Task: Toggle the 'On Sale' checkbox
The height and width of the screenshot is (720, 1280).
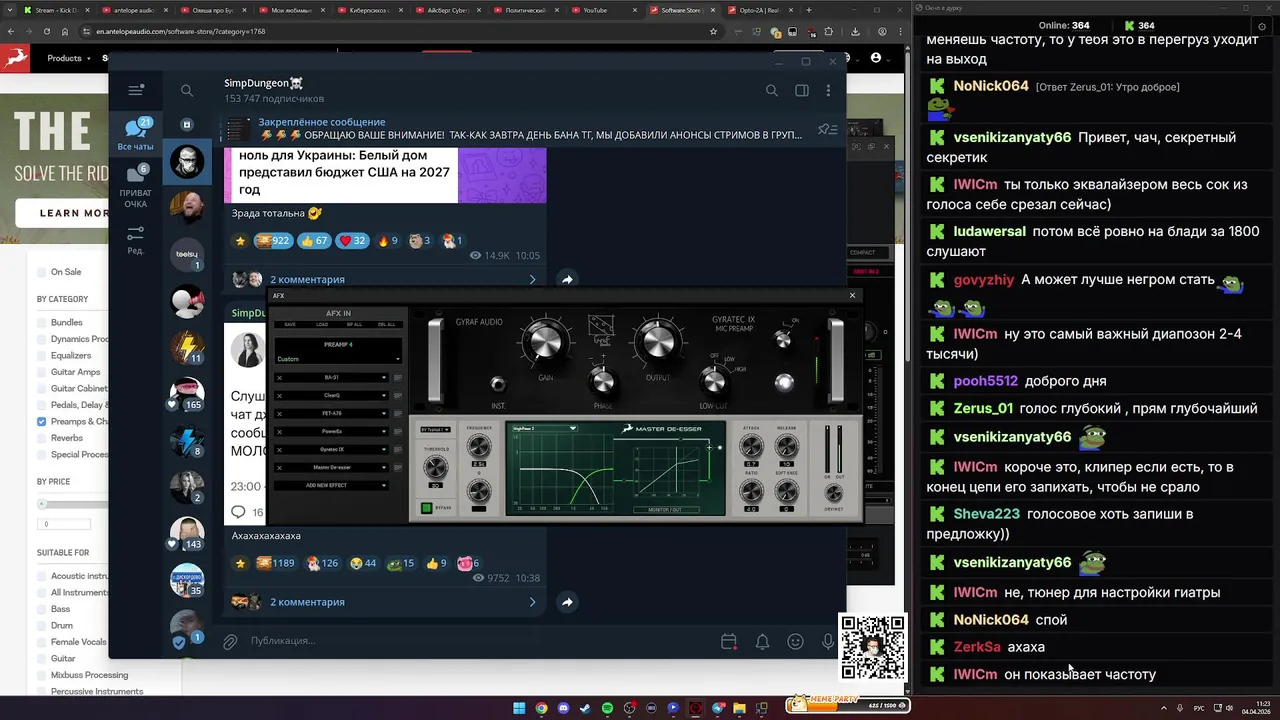Action: 41,272
